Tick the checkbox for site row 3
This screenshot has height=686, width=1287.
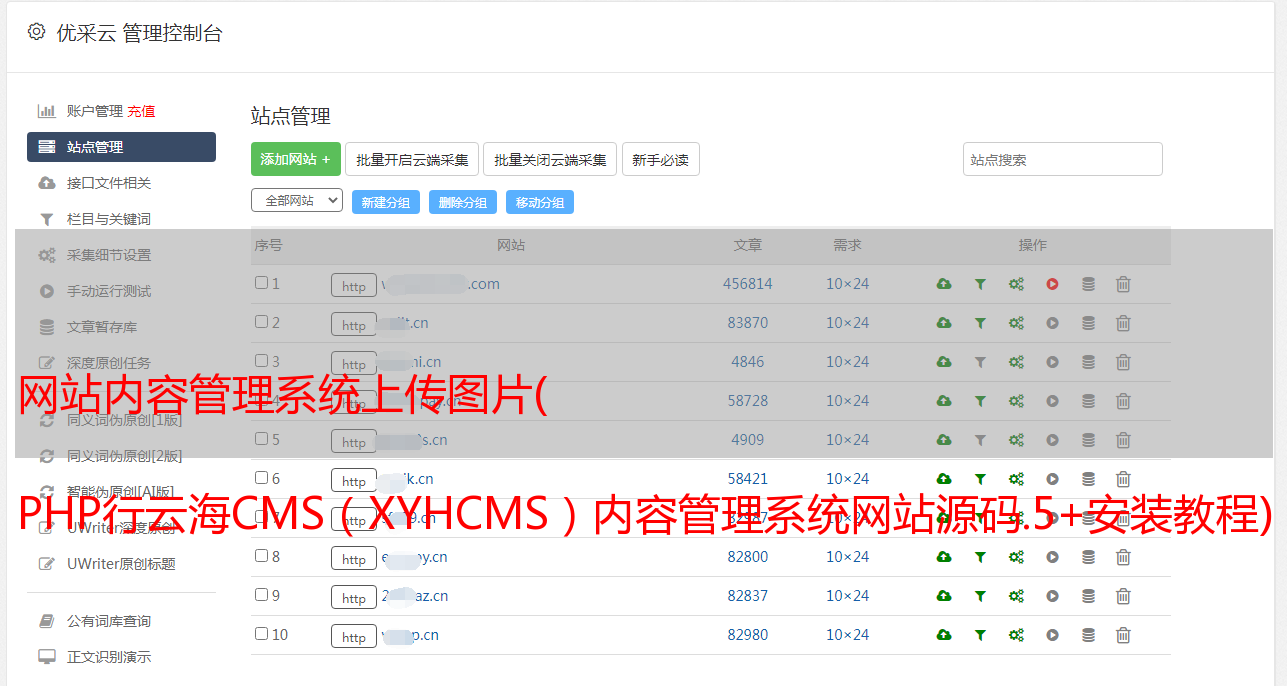pos(261,361)
